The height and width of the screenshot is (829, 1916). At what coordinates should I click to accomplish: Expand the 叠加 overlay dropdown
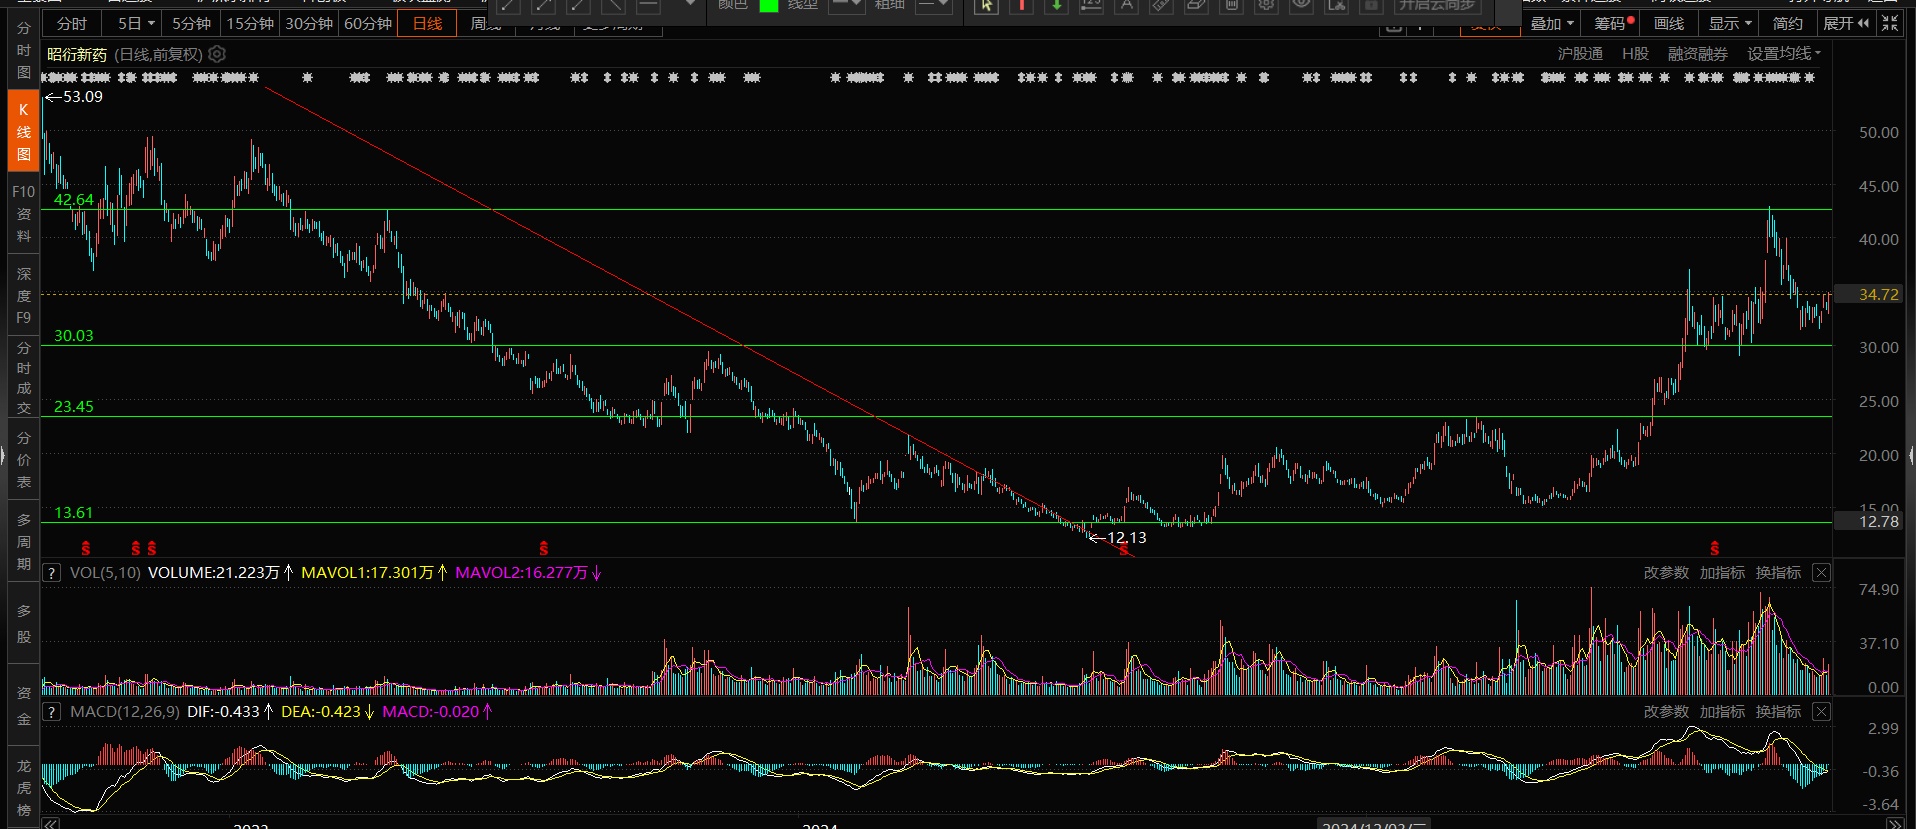coord(1552,23)
